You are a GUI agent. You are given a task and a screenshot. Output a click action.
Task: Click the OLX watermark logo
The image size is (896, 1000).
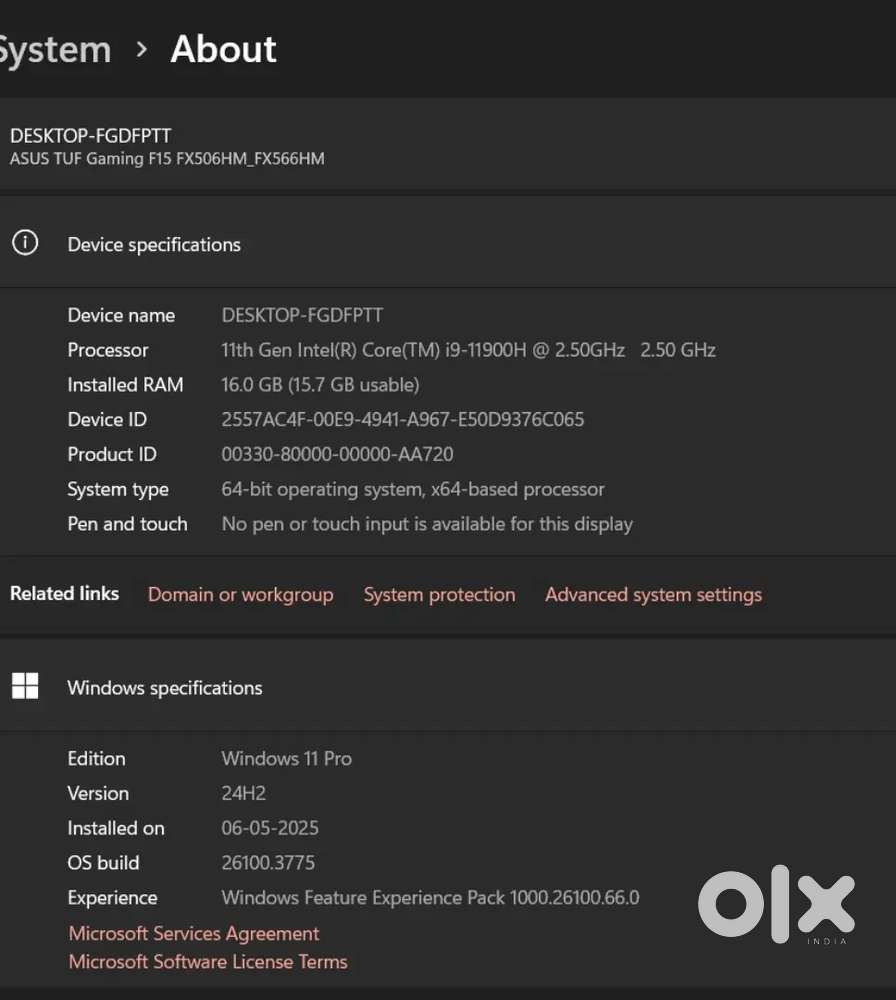(776, 905)
